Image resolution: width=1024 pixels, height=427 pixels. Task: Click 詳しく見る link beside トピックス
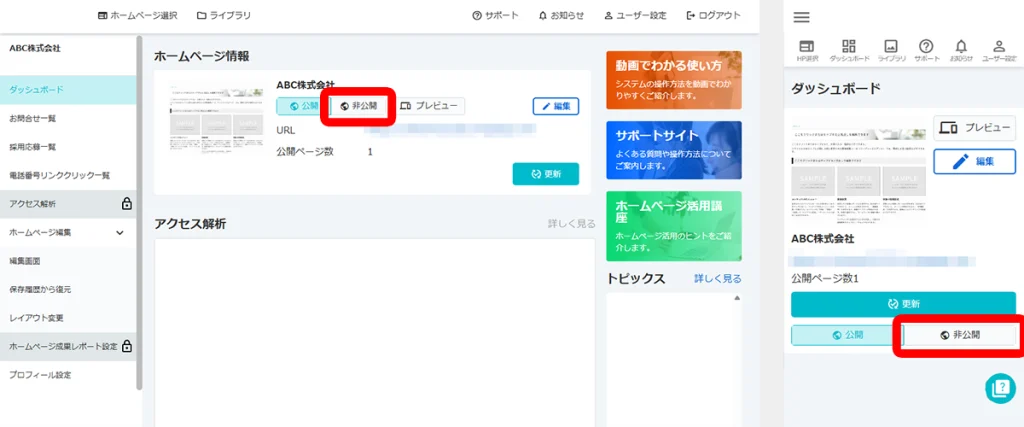tap(717, 279)
